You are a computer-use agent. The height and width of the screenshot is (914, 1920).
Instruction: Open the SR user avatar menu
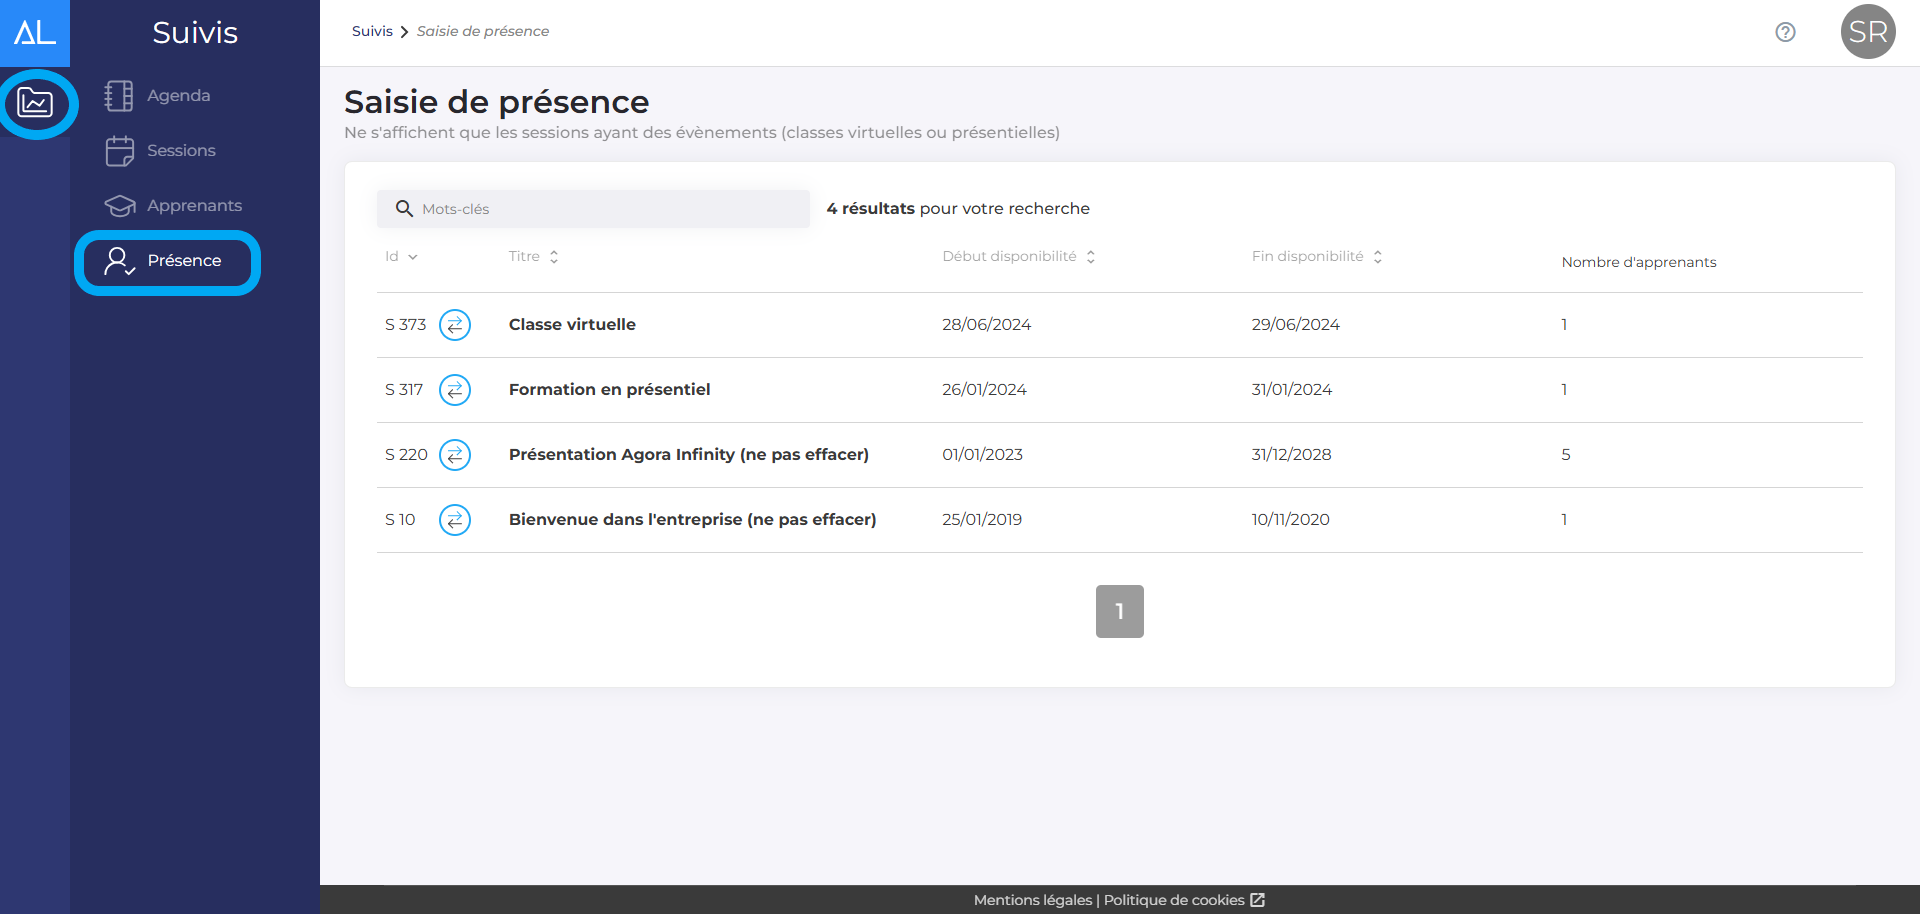[x=1868, y=32]
